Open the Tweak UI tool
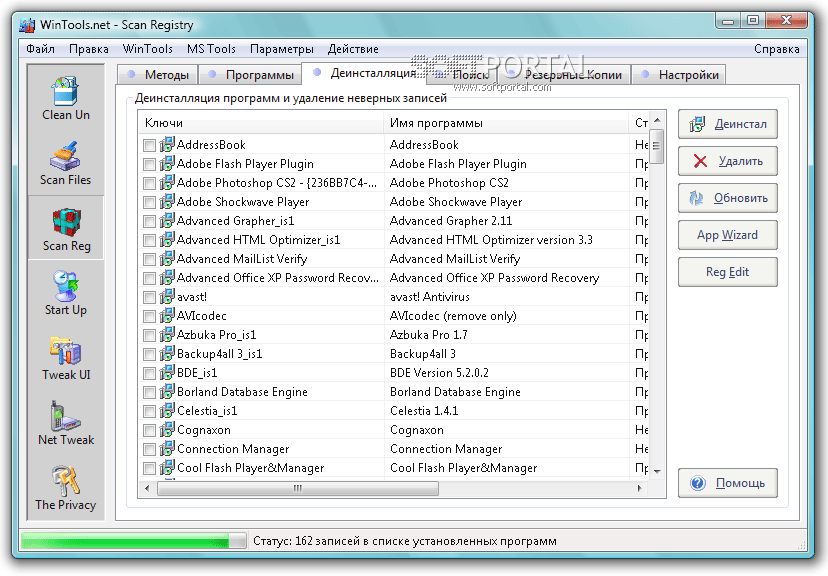Viewport: 828px width, 576px height. click(65, 358)
